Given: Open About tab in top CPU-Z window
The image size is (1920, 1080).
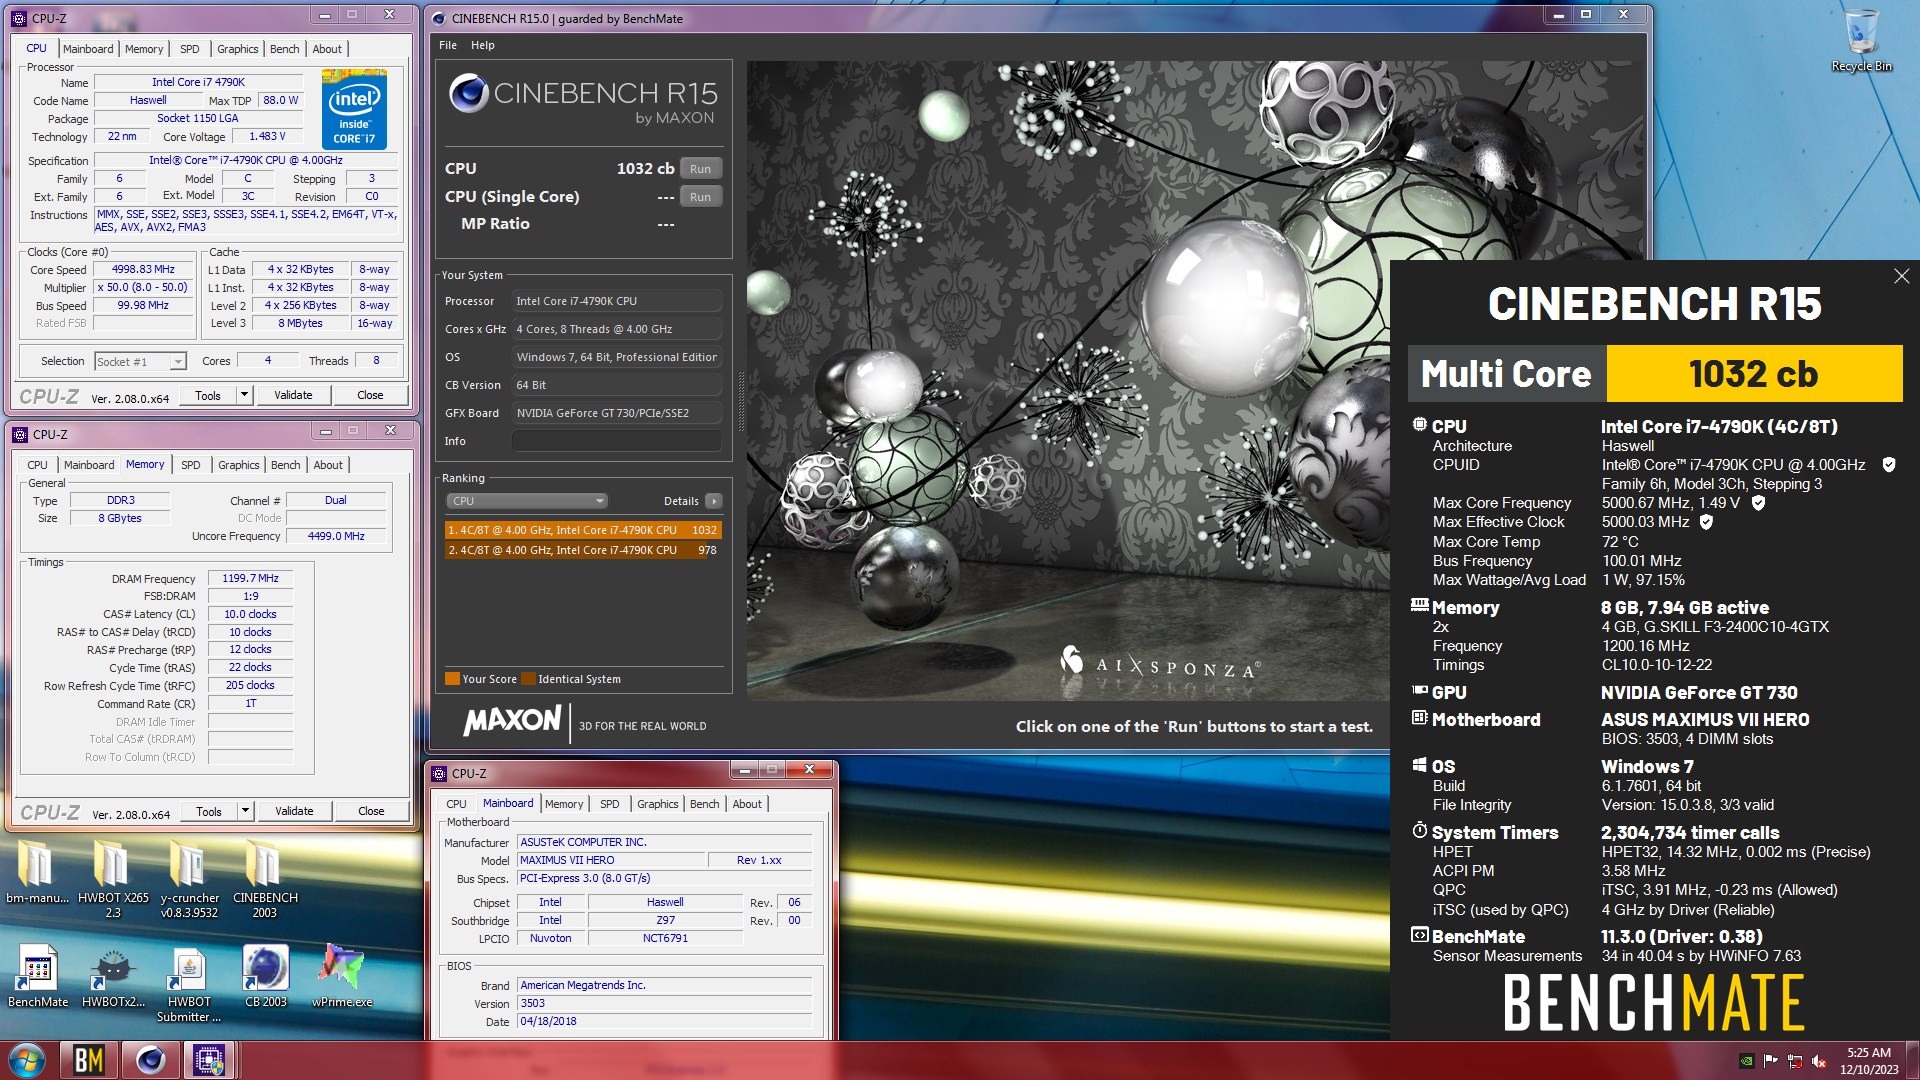Looking at the screenshot, I should pos(327,49).
